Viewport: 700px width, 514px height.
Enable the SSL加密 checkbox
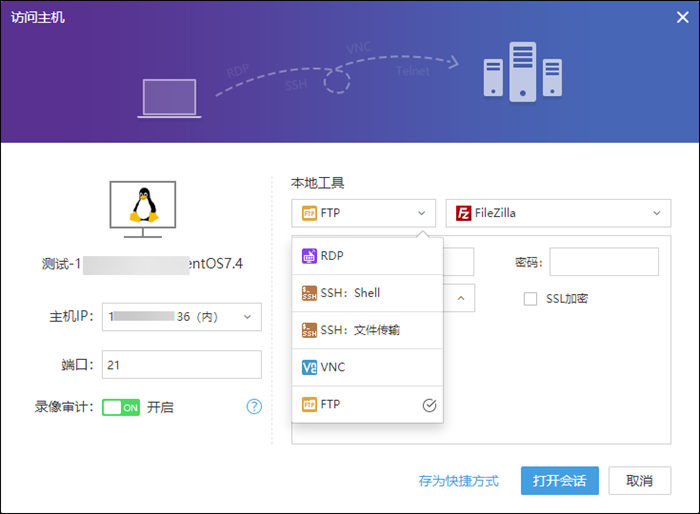(x=531, y=299)
